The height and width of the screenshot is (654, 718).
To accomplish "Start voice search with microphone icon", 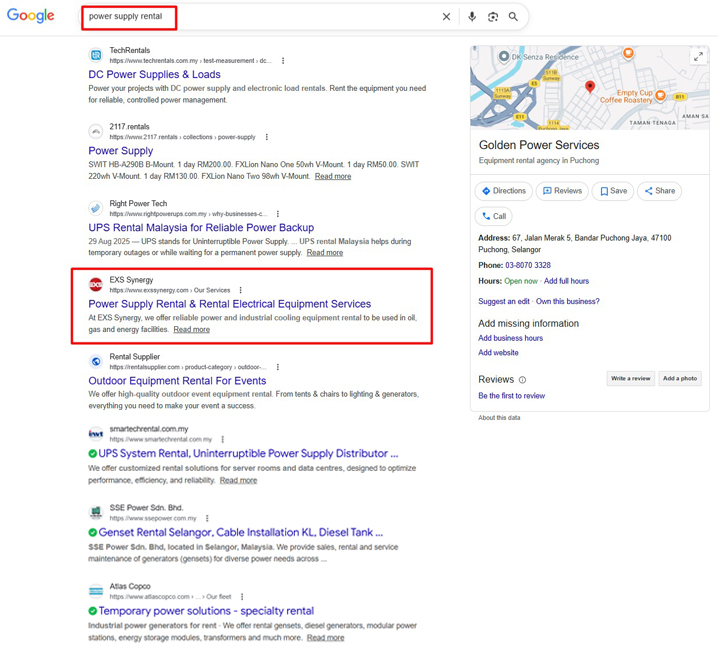I will point(472,17).
